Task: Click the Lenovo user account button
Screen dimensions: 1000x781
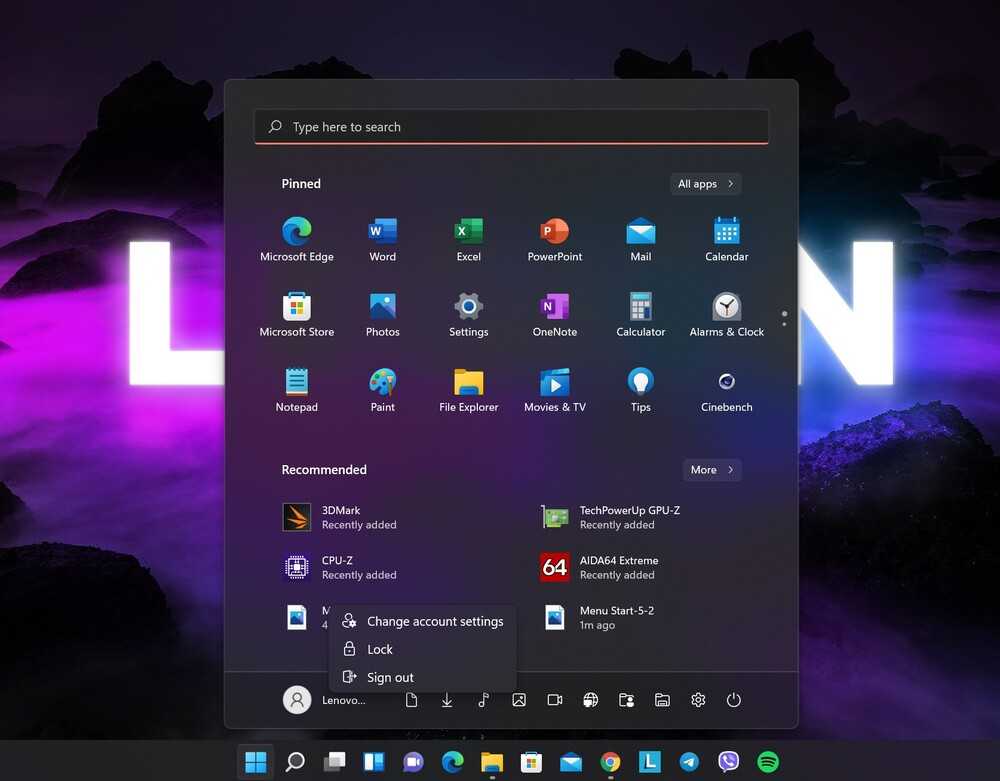Action: [x=323, y=700]
